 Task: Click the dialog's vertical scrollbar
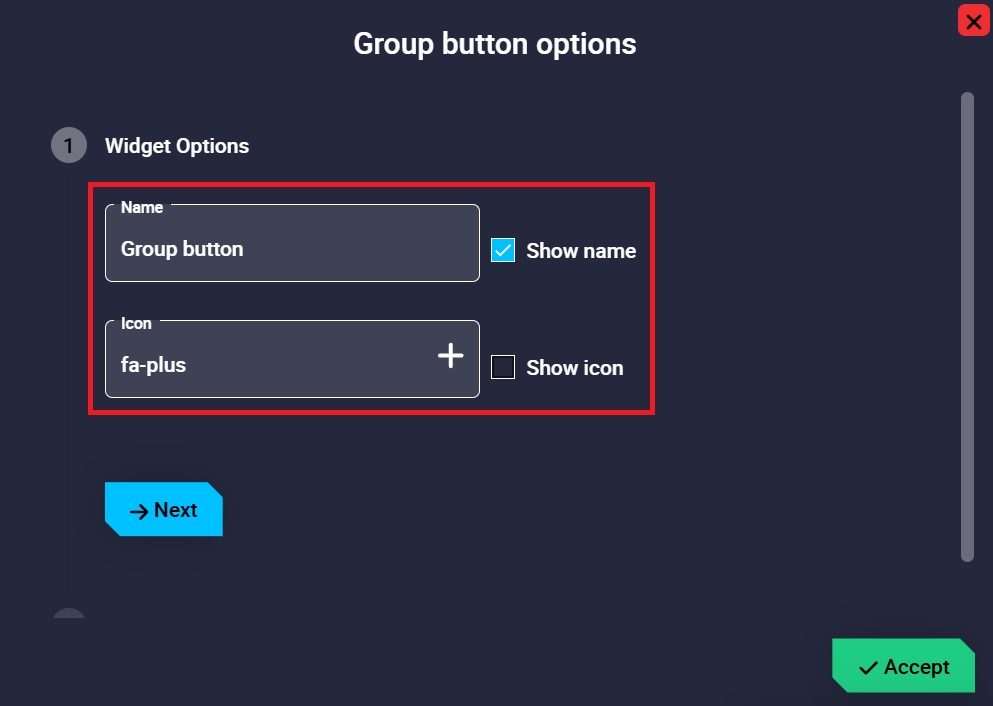coord(967,326)
